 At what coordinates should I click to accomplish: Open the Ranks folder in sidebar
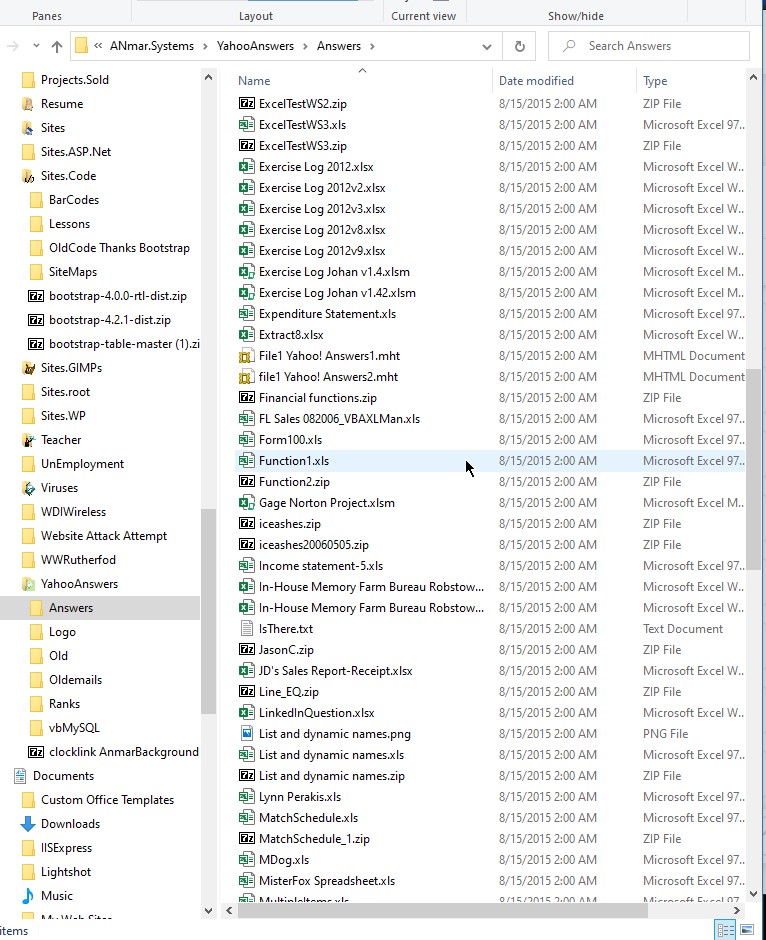point(64,704)
